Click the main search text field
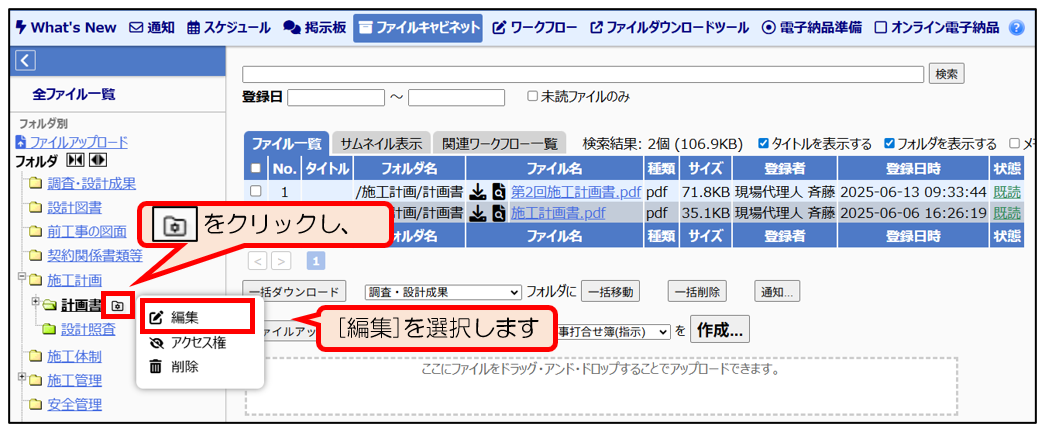1046x431 pixels. click(582, 74)
